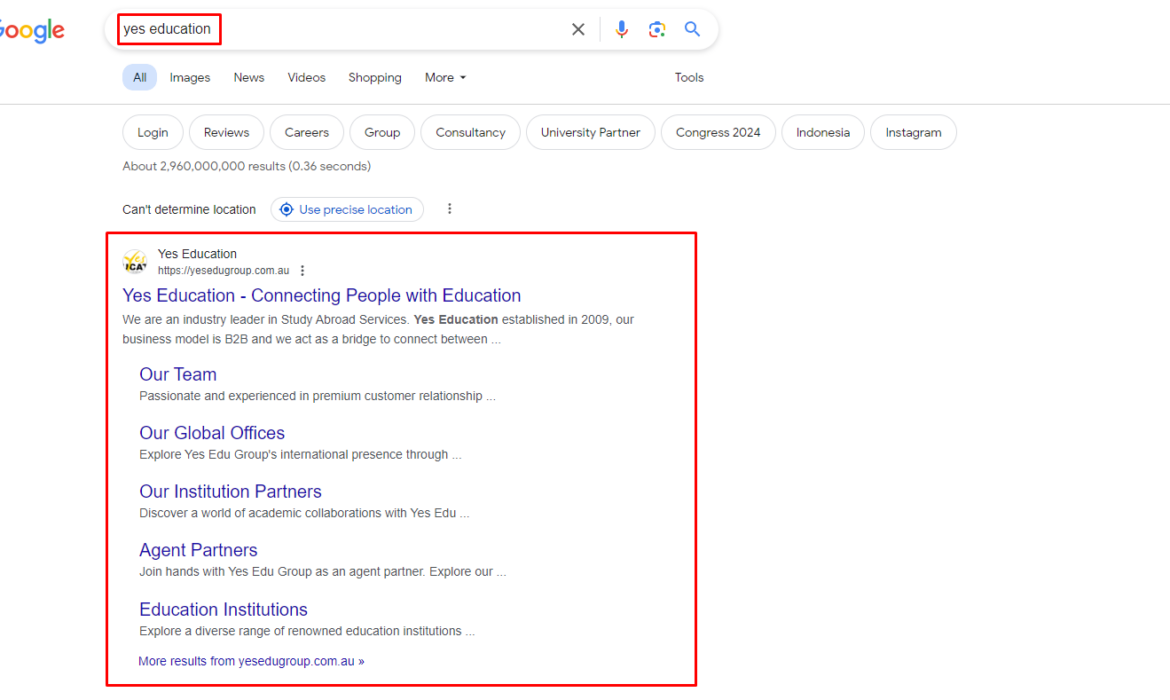
Task: Expand the More dropdown
Action: pyautogui.click(x=445, y=78)
